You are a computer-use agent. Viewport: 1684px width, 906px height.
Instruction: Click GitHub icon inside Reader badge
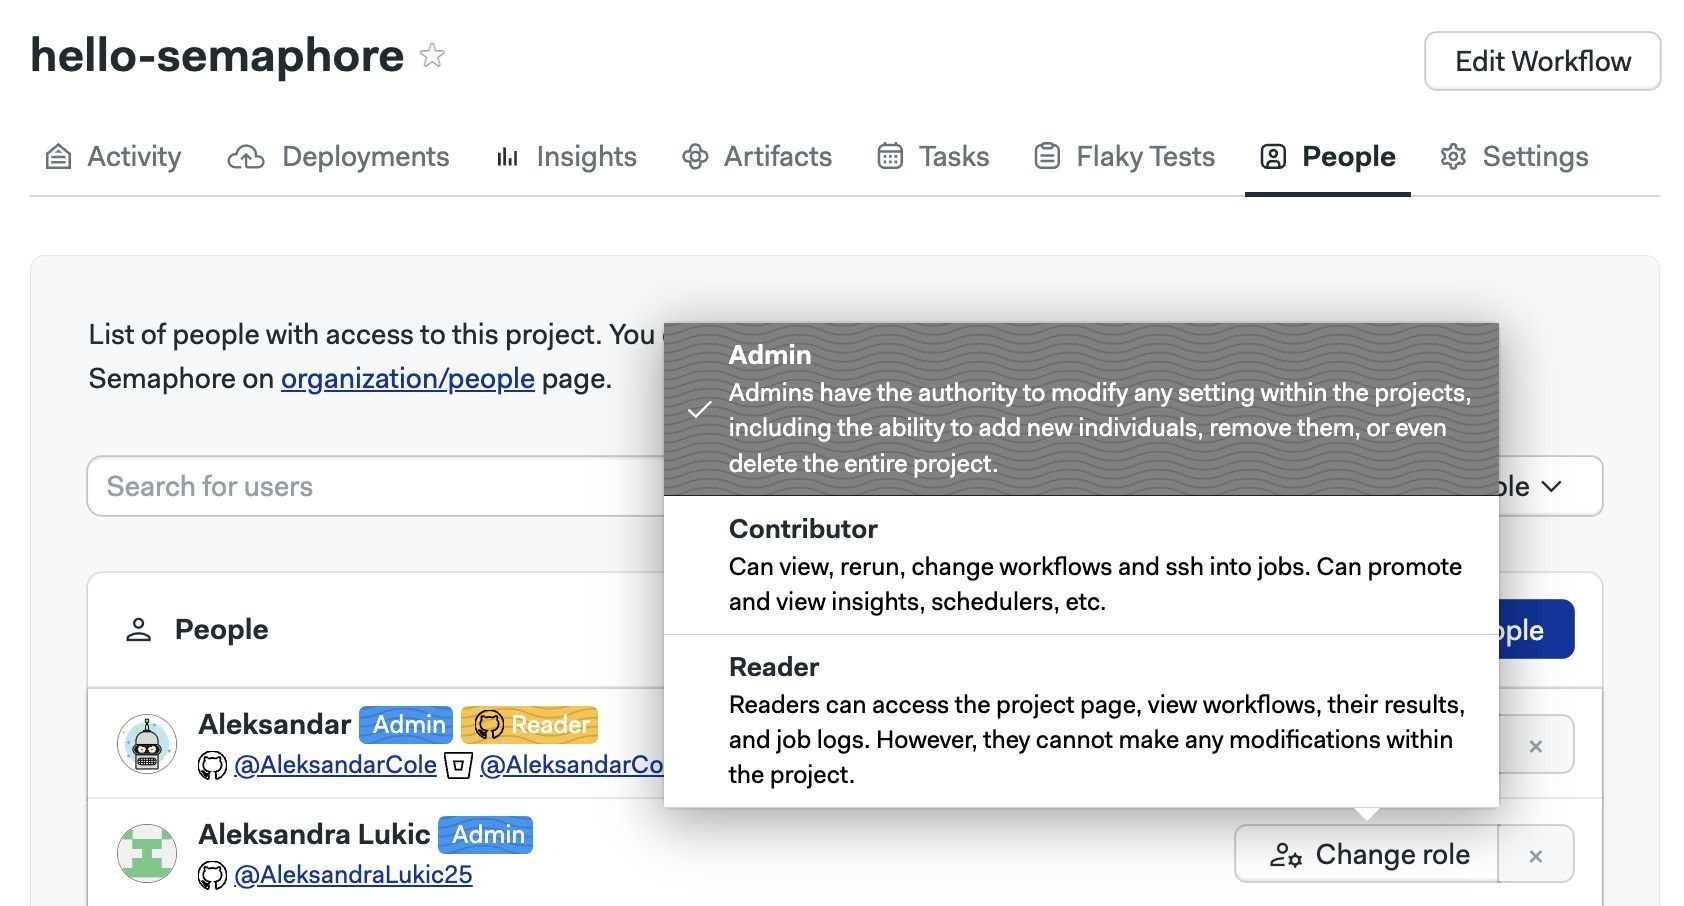tap(489, 725)
